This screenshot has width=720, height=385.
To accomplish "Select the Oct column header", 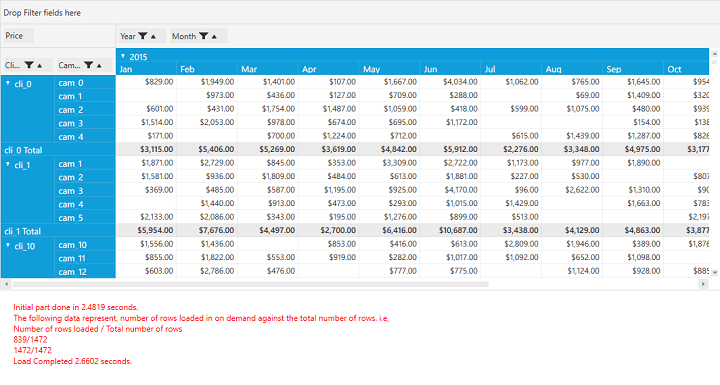I will click(x=686, y=69).
